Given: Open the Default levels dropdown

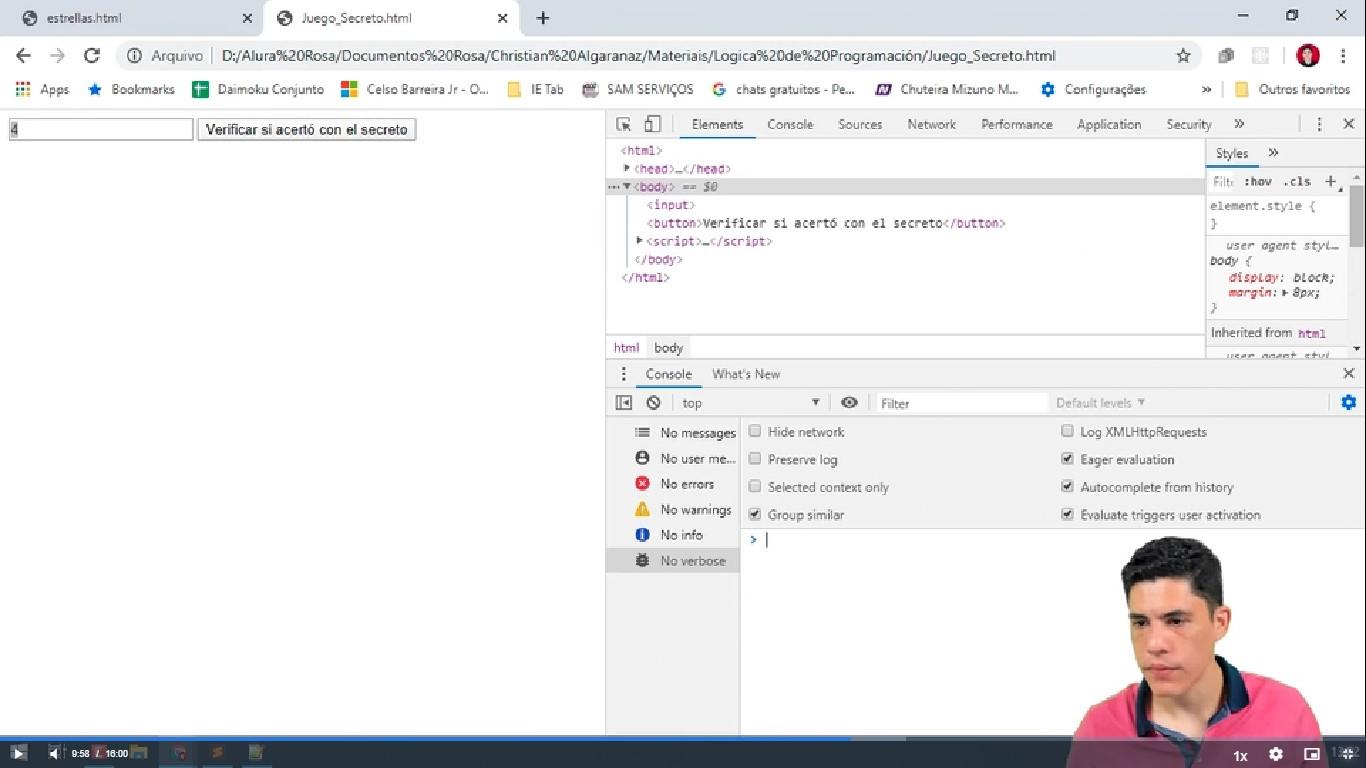Looking at the screenshot, I should (1100, 403).
